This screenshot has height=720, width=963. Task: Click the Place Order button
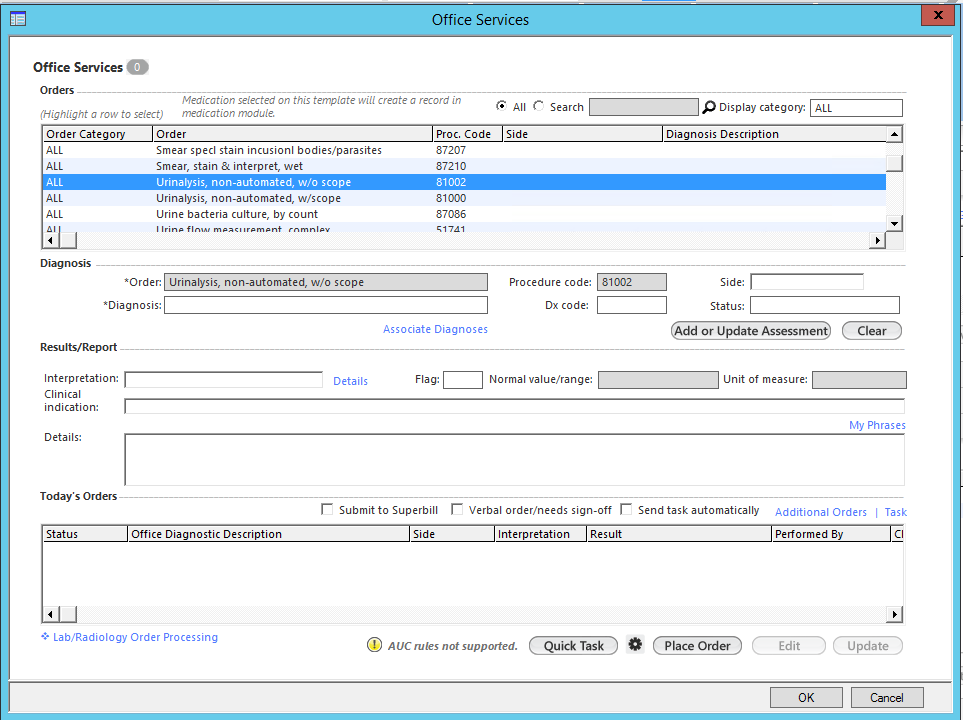tap(697, 646)
